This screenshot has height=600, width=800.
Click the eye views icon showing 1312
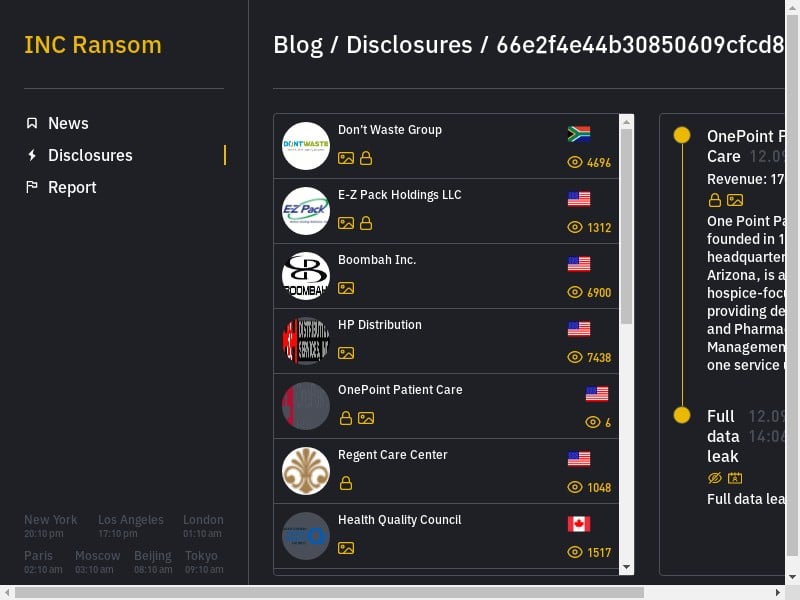point(574,227)
